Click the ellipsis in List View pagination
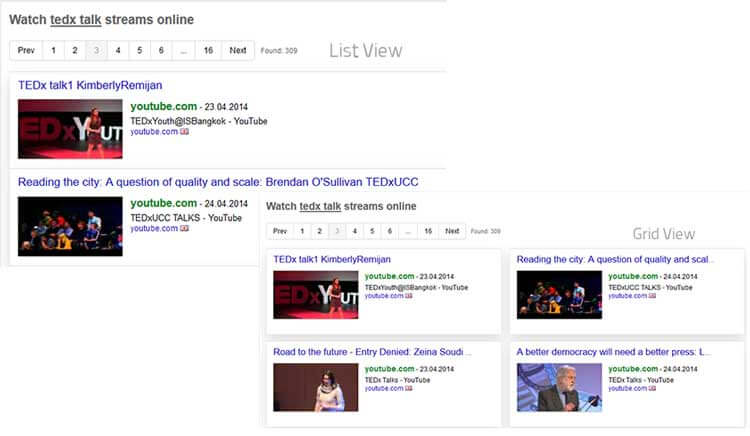750x436 pixels. (183, 50)
